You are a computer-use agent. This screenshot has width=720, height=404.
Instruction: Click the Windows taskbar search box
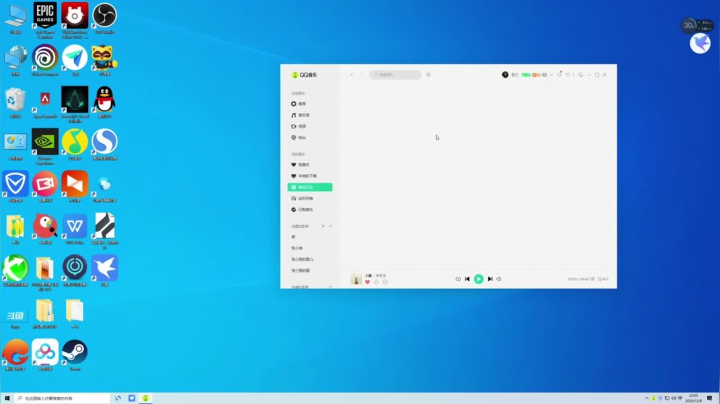pyautogui.click(x=62, y=398)
